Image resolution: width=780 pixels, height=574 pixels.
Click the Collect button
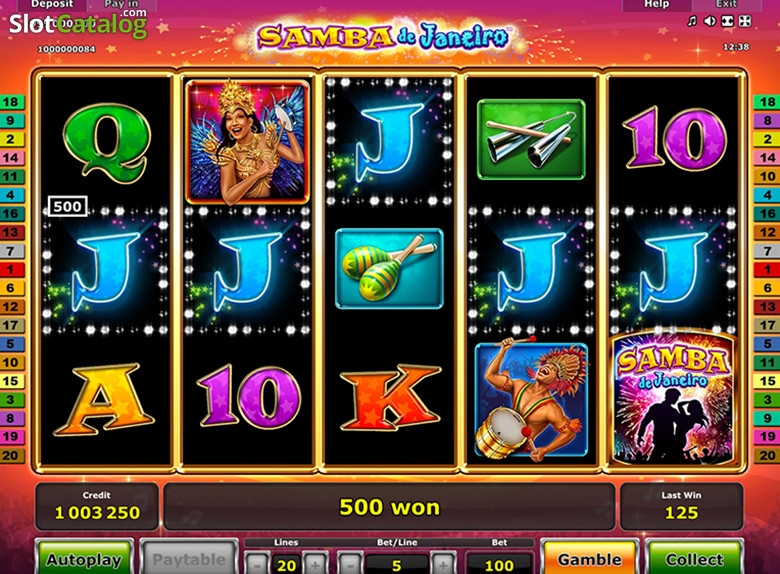[x=694, y=558]
